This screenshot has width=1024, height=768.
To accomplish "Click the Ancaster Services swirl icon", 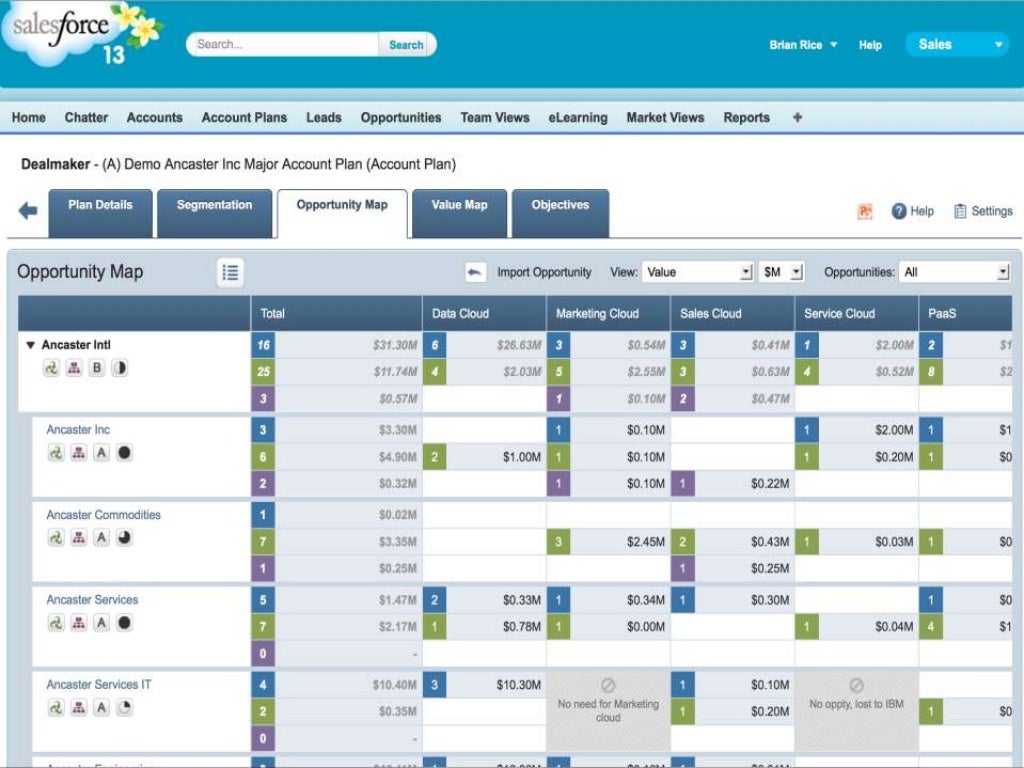I will [x=56, y=622].
